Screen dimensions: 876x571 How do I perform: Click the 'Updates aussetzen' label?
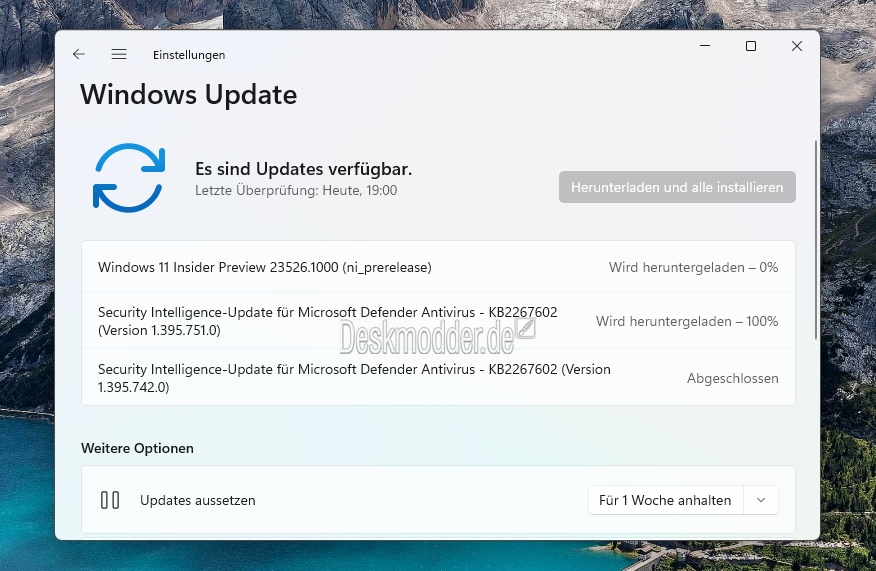(198, 500)
